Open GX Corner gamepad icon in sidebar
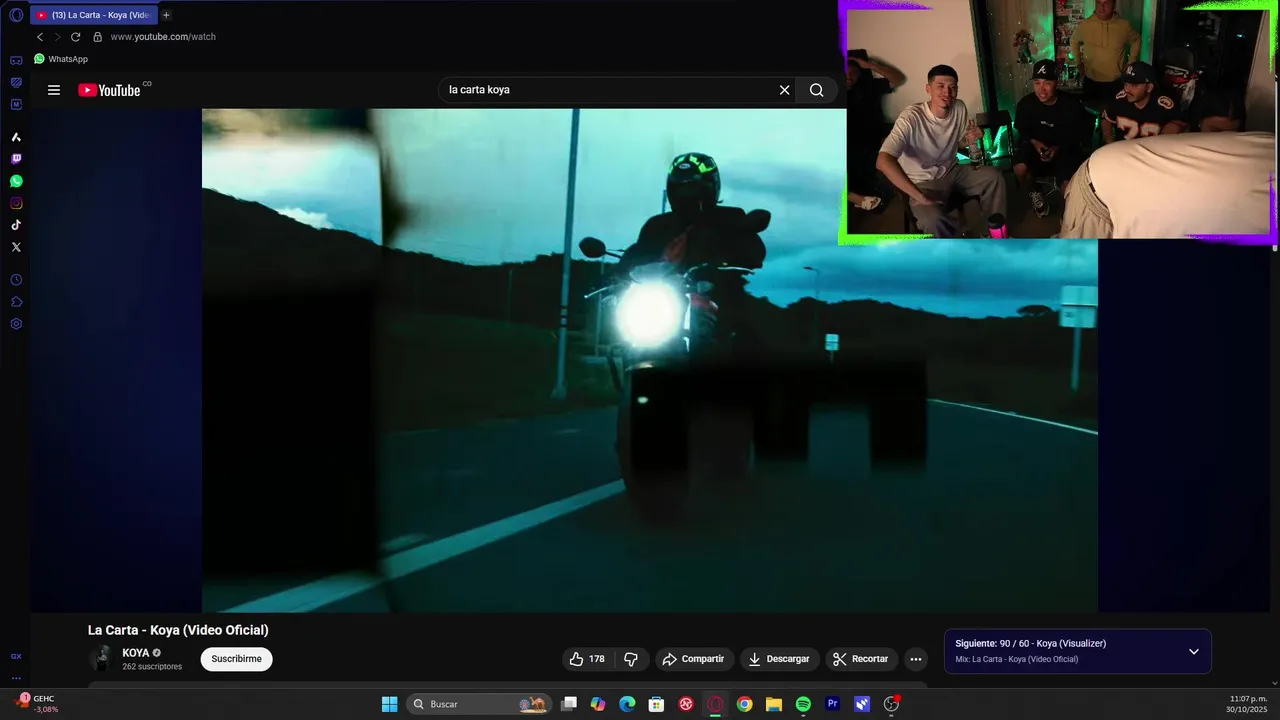Image resolution: width=1280 pixels, height=720 pixels. (x=16, y=60)
